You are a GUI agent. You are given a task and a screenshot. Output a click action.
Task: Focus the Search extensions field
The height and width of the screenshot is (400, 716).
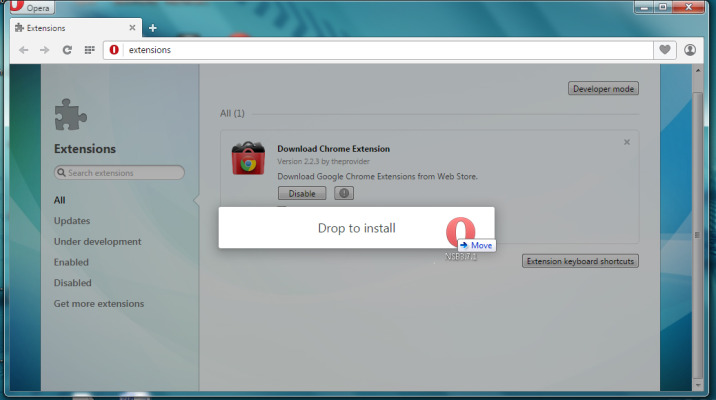tap(120, 173)
